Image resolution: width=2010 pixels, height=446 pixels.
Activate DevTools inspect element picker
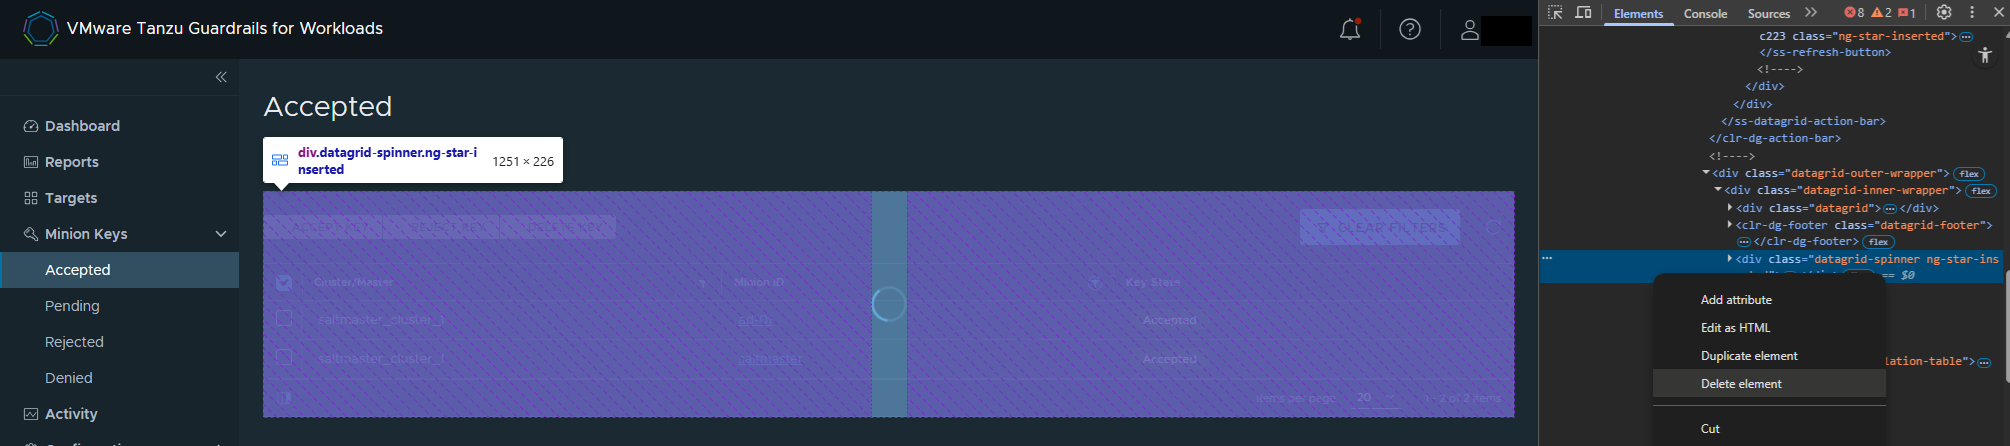click(x=1555, y=12)
